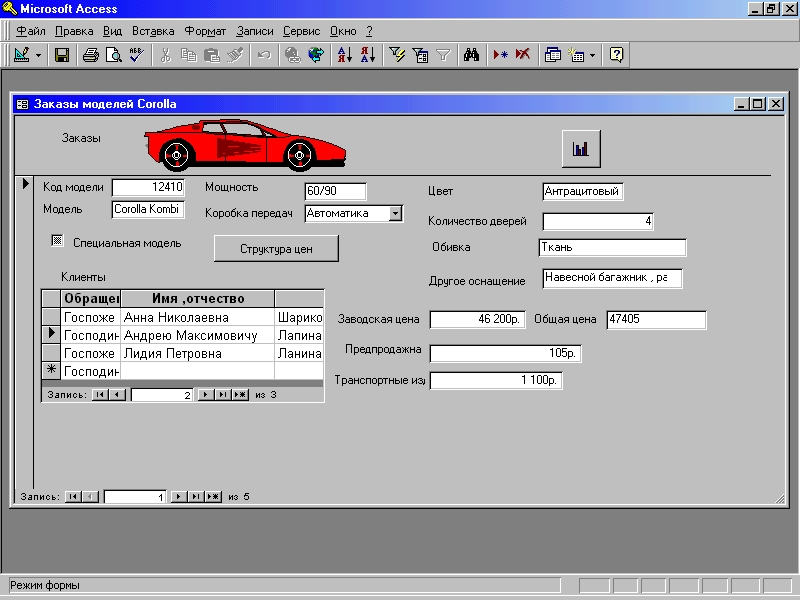Click the Обивка field Ткань
The height and width of the screenshot is (600, 800).
pyautogui.click(x=612, y=247)
